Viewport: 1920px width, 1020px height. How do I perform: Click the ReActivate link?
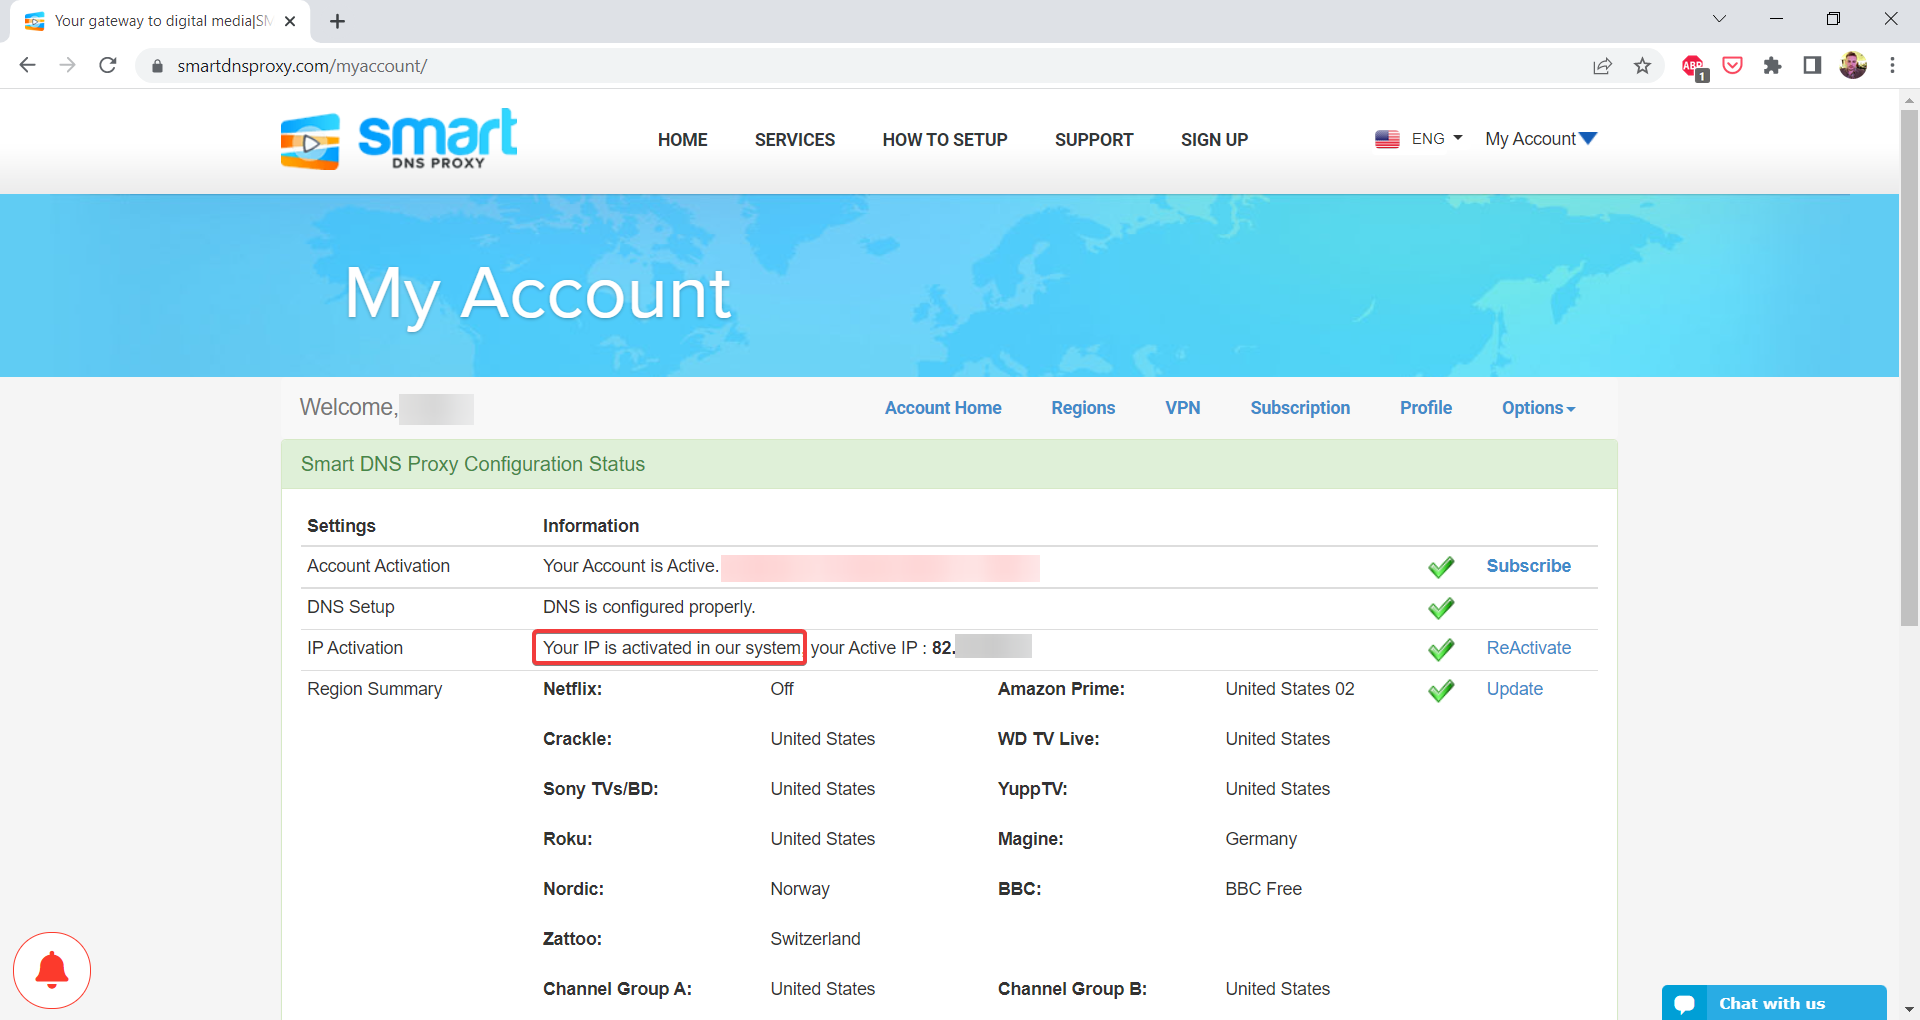(1528, 648)
